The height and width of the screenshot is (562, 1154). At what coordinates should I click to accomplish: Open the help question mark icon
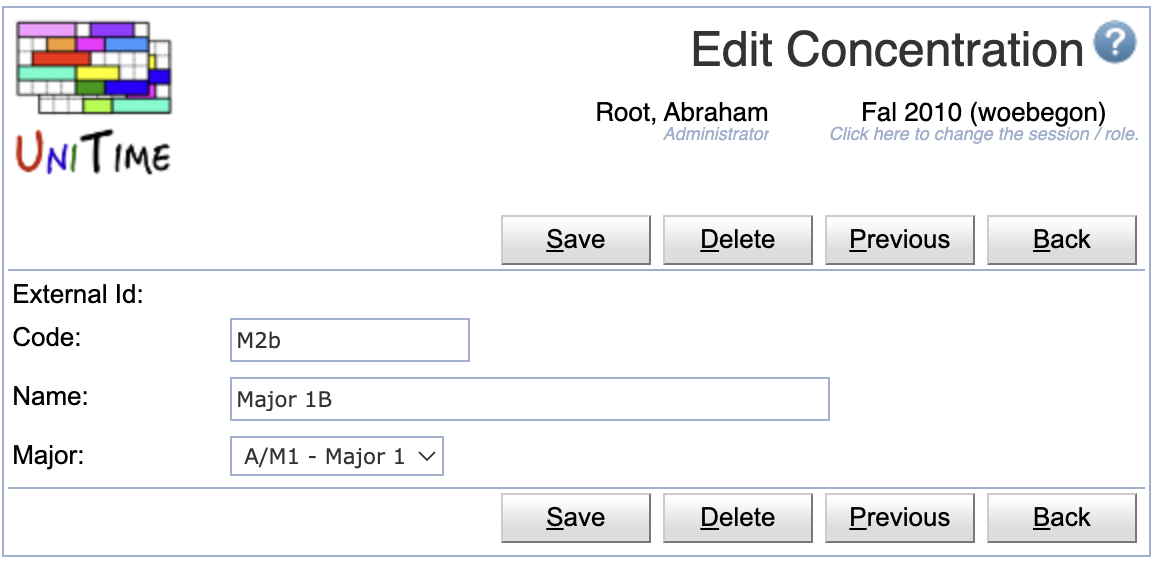pos(1114,43)
